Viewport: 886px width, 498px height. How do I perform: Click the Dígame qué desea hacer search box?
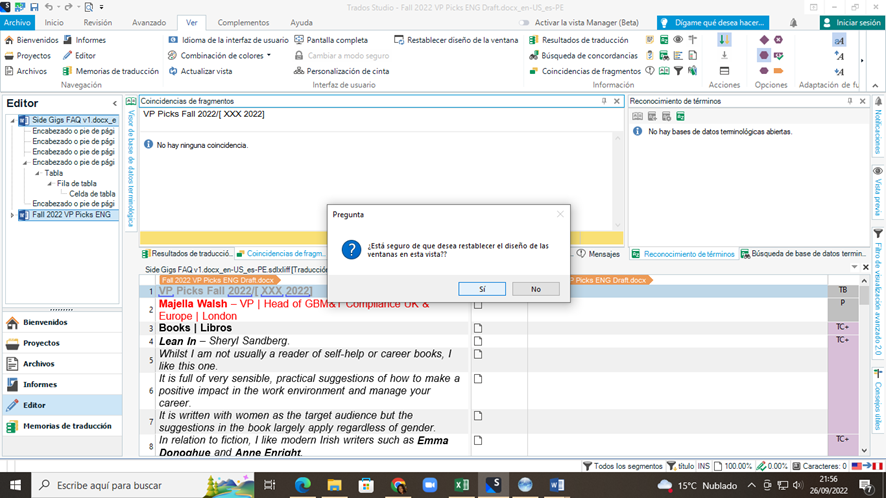coord(713,23)
